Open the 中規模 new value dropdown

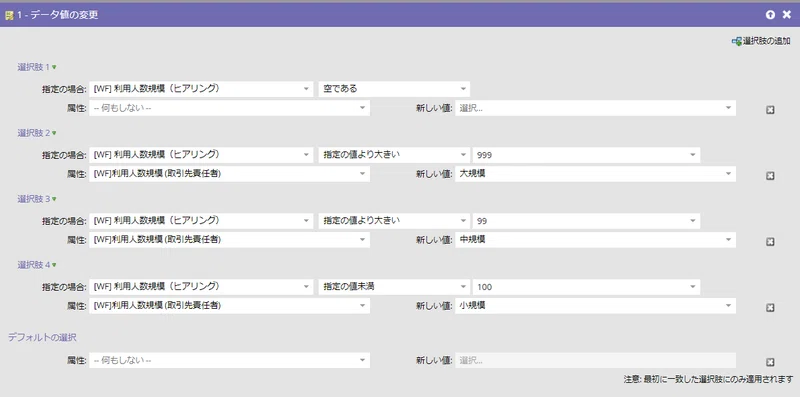click(x=595, y=239)
